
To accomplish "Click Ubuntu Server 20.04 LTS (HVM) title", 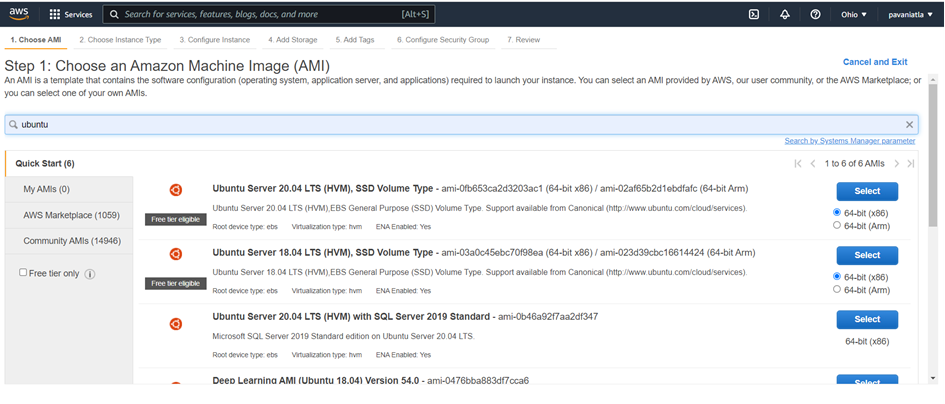I will pos(322,189).
